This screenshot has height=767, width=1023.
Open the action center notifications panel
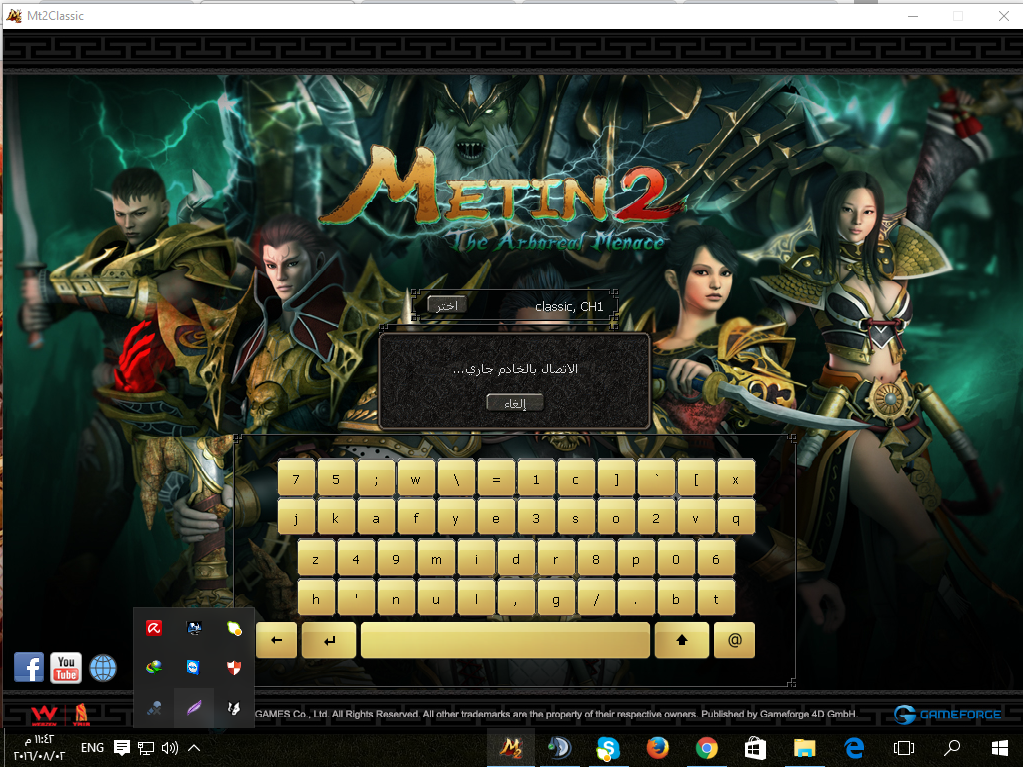[122, 748]
